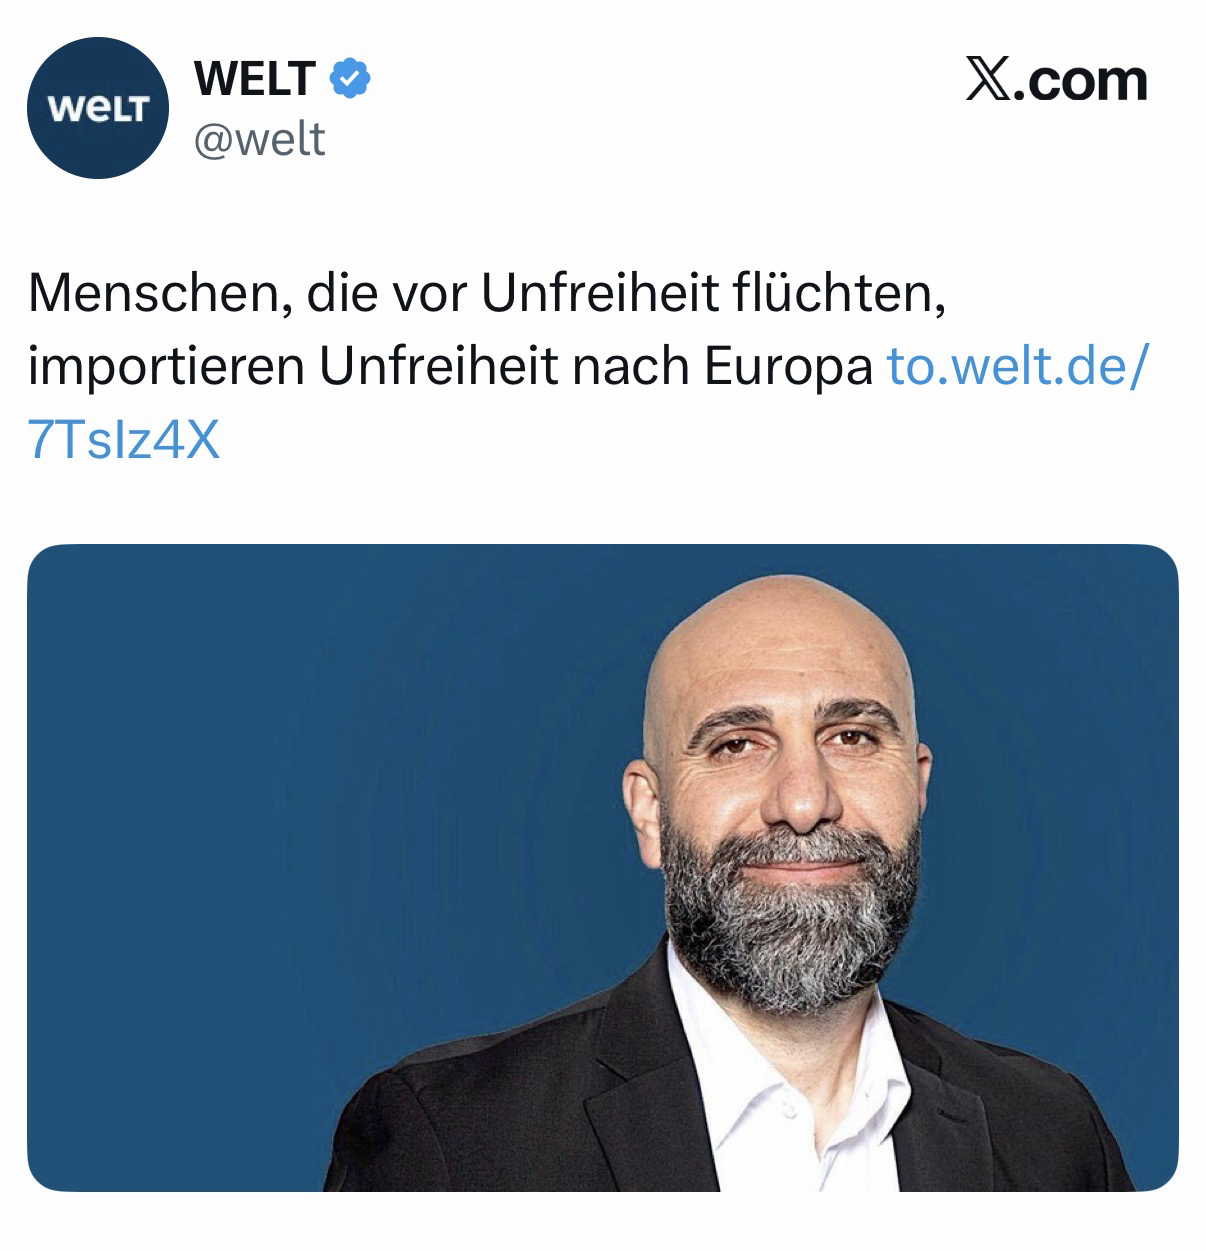1206x1251 pixels.
Task: Click the tweet line "importieren Unfreiheit nach Europa"
Action: [x=451, y=369]
